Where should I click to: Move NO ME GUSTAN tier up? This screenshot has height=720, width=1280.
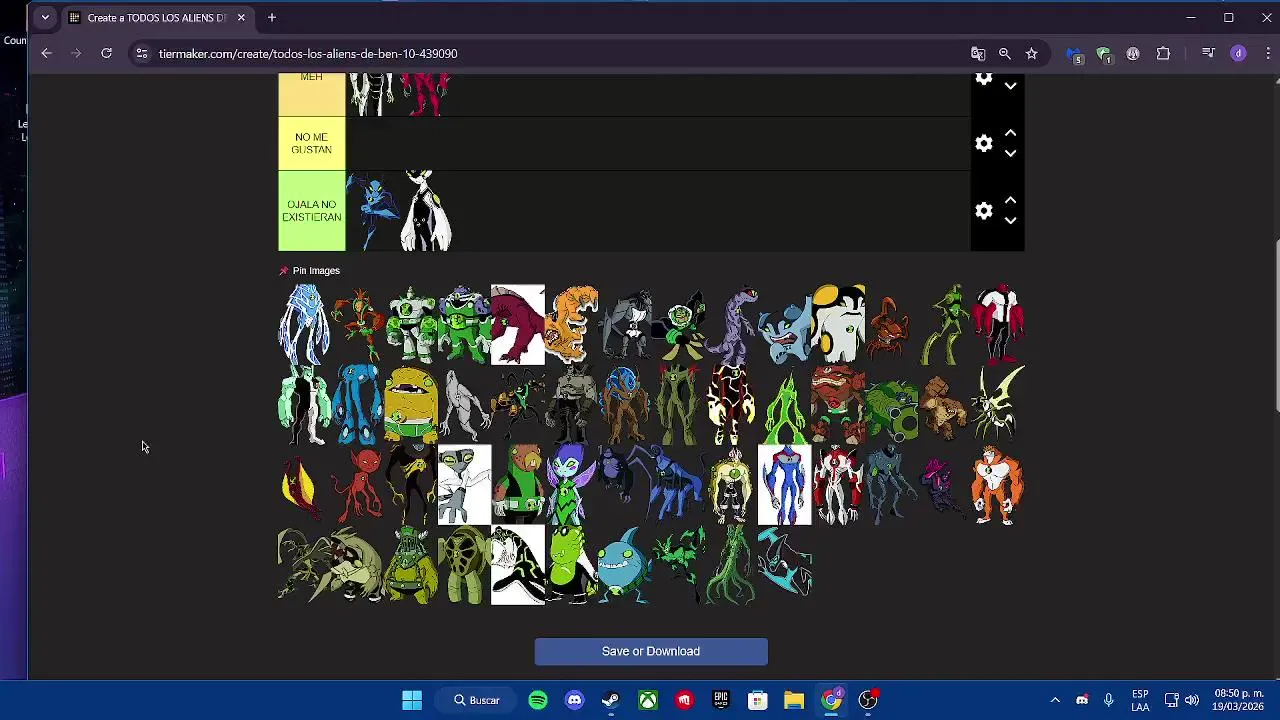1010,133
